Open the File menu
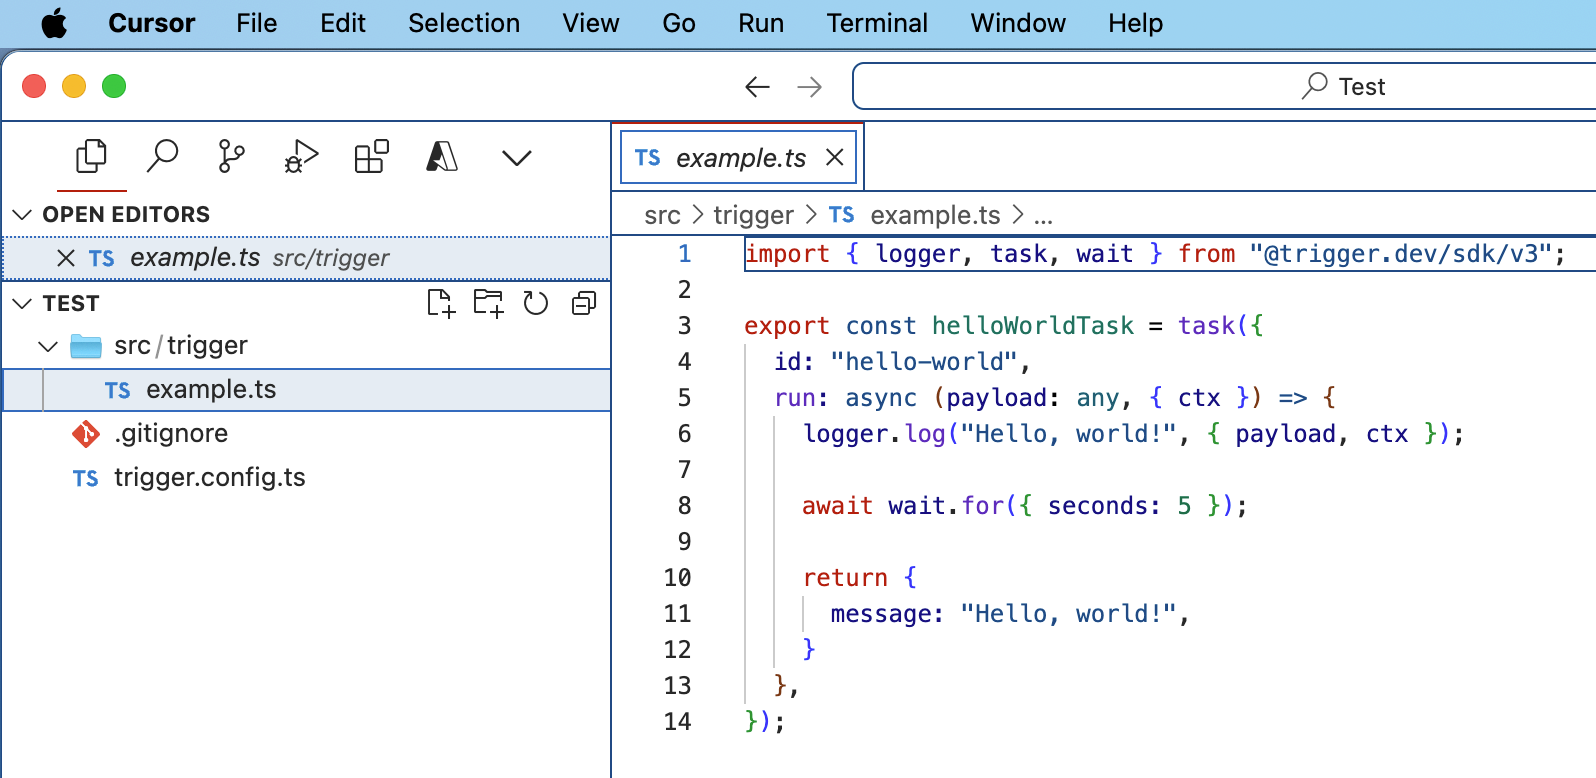Viewport: 1596px width, 778px height. click(257, 23)
